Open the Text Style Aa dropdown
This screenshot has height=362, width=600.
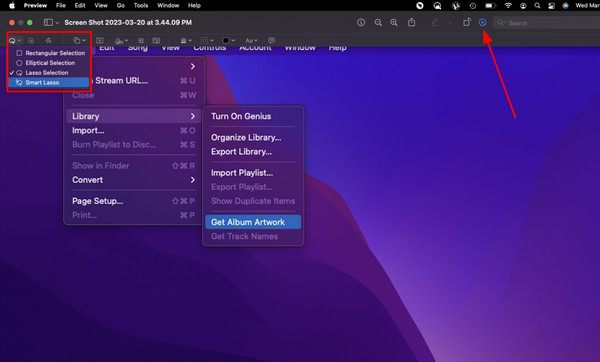[251, 40]
